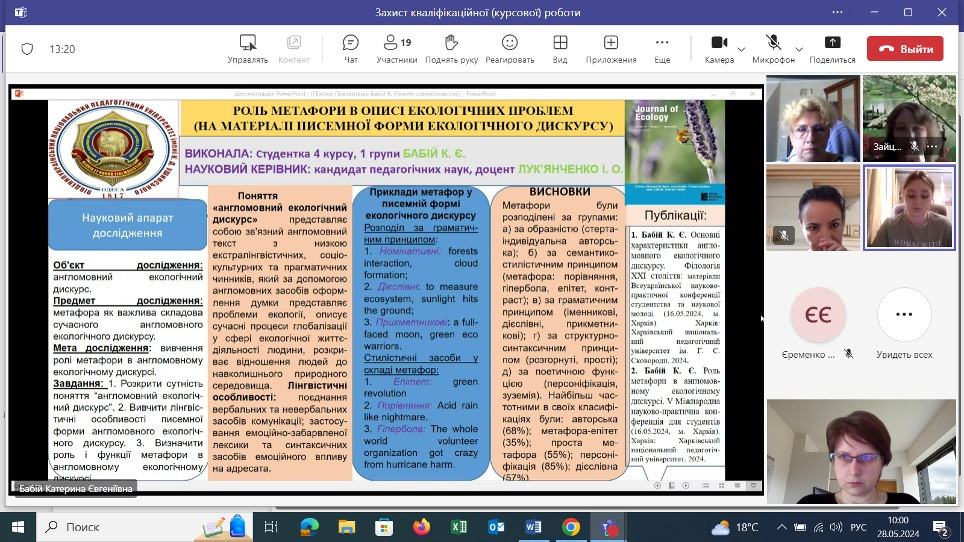Expand microphone options dropdown arrow

point(799,49)
